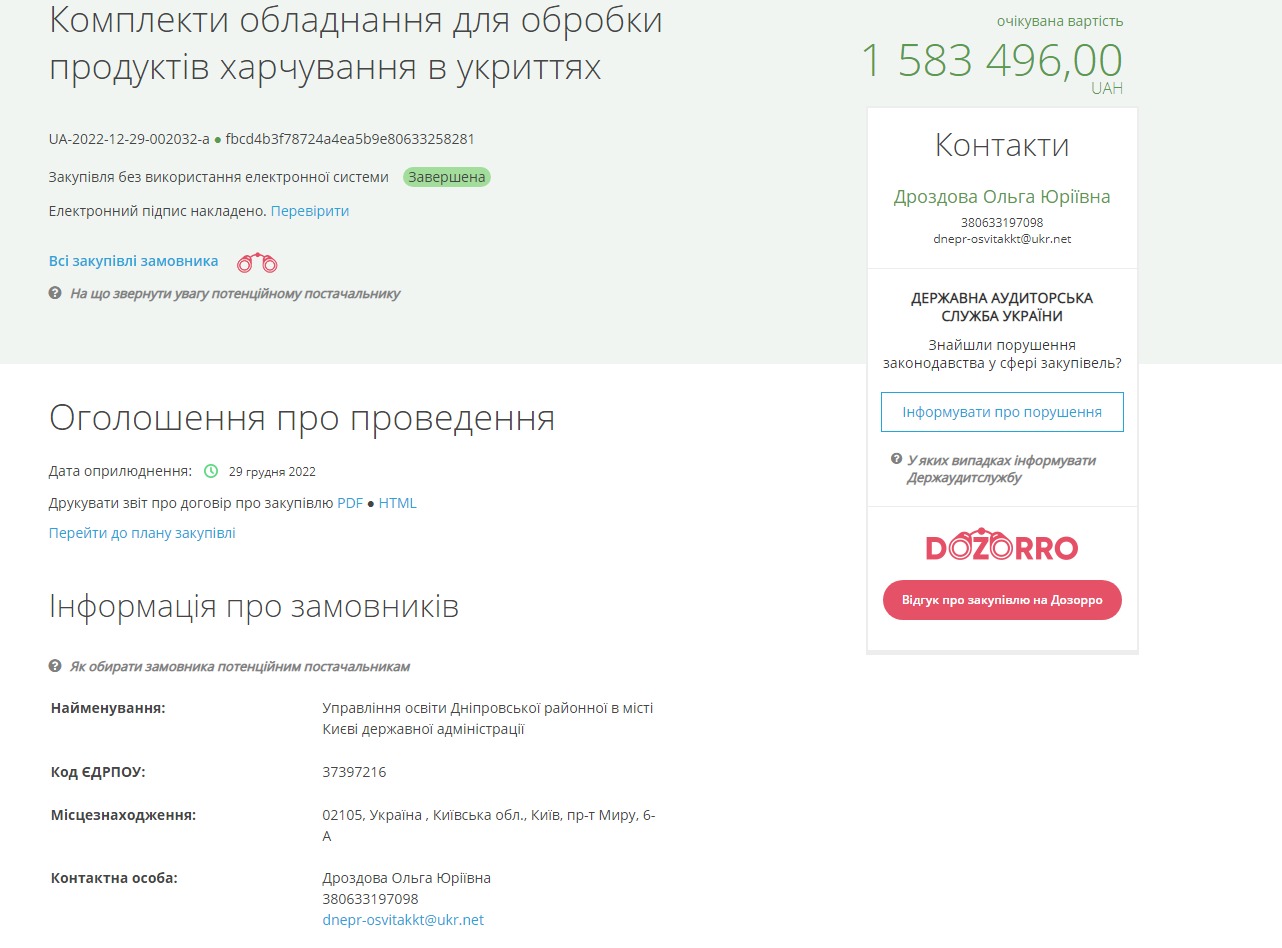Click the DOZORRO logo
The height and width of the screenshot is (948, 1282).
(x=1002, y=546)
